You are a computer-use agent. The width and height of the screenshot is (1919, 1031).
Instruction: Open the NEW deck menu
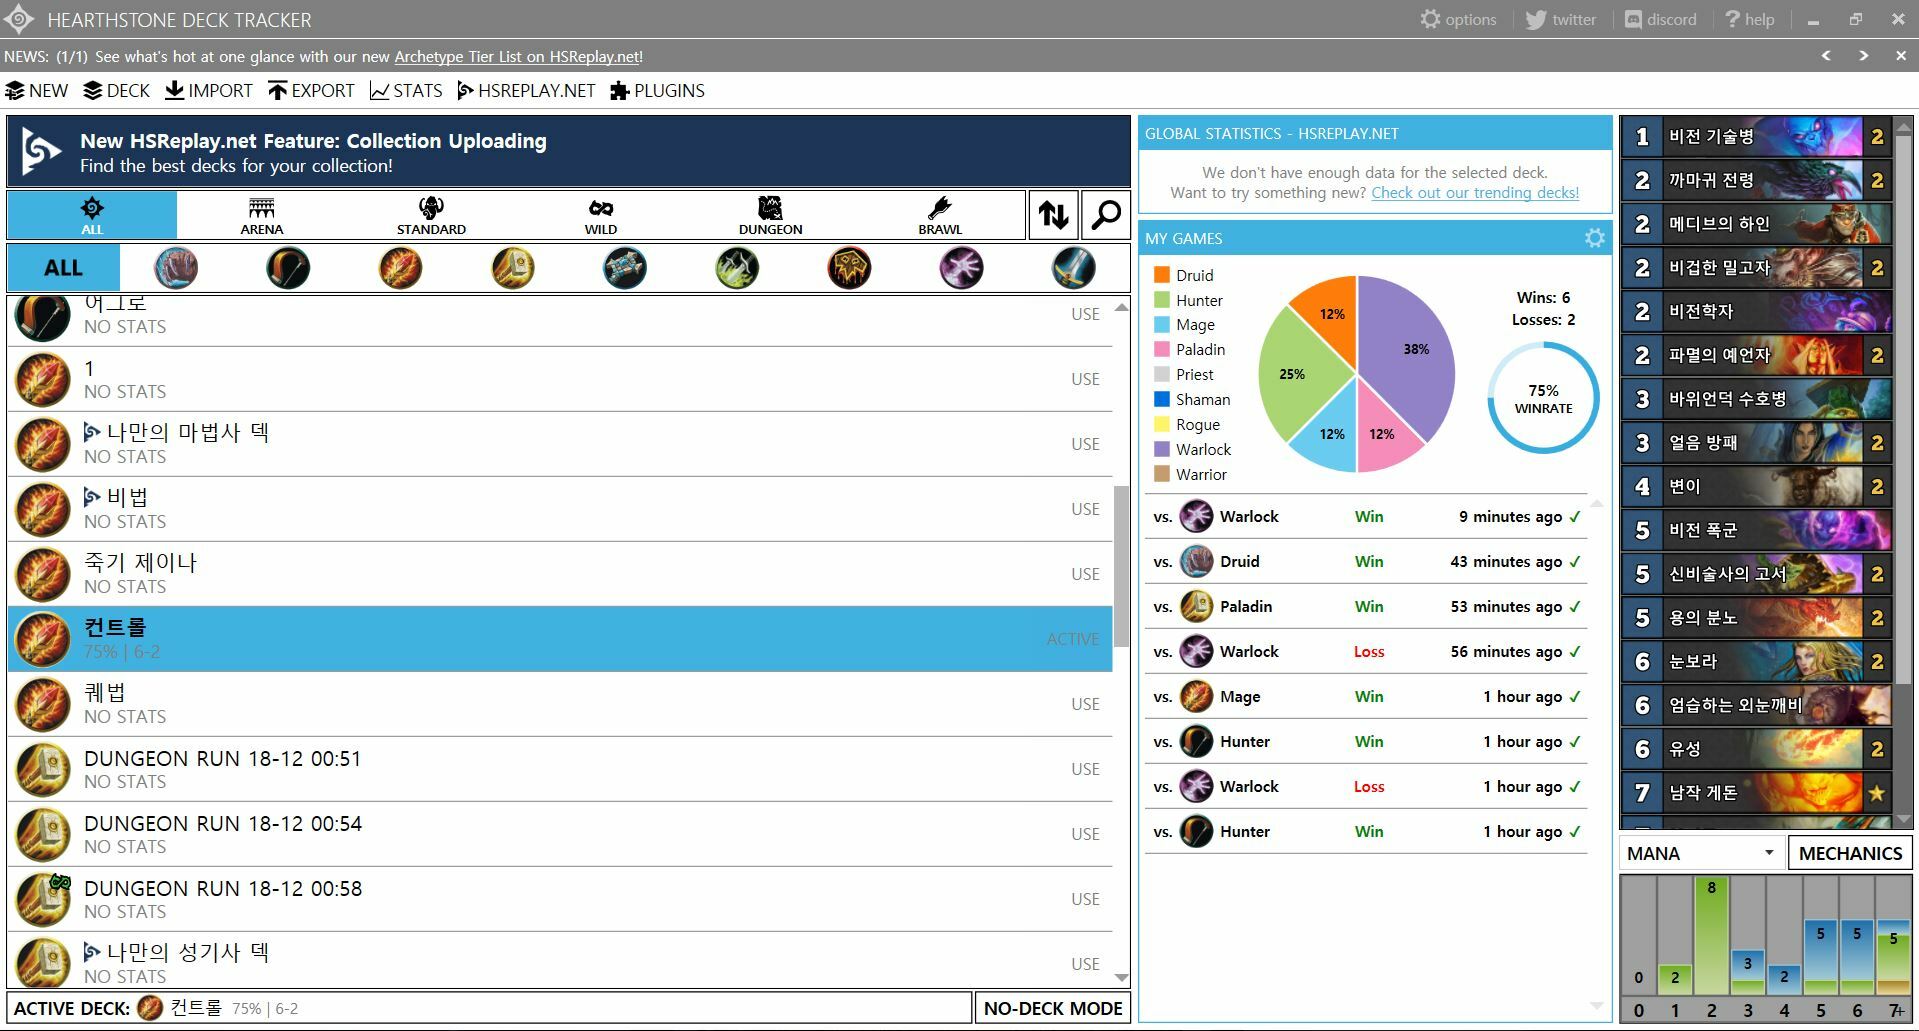[37, 91]
